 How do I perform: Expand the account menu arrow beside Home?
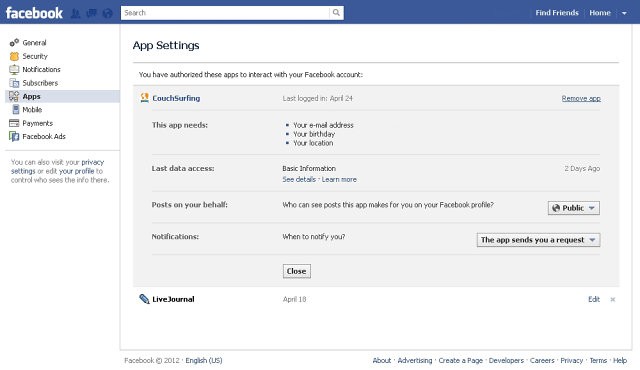pos(624,13)
